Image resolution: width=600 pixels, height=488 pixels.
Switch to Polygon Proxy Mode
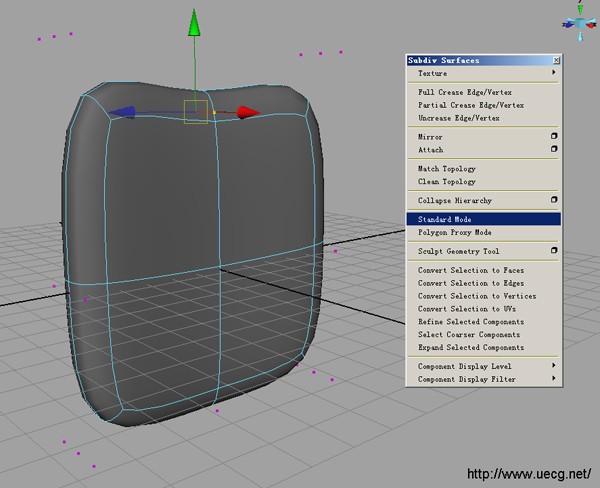pos(484,232)
